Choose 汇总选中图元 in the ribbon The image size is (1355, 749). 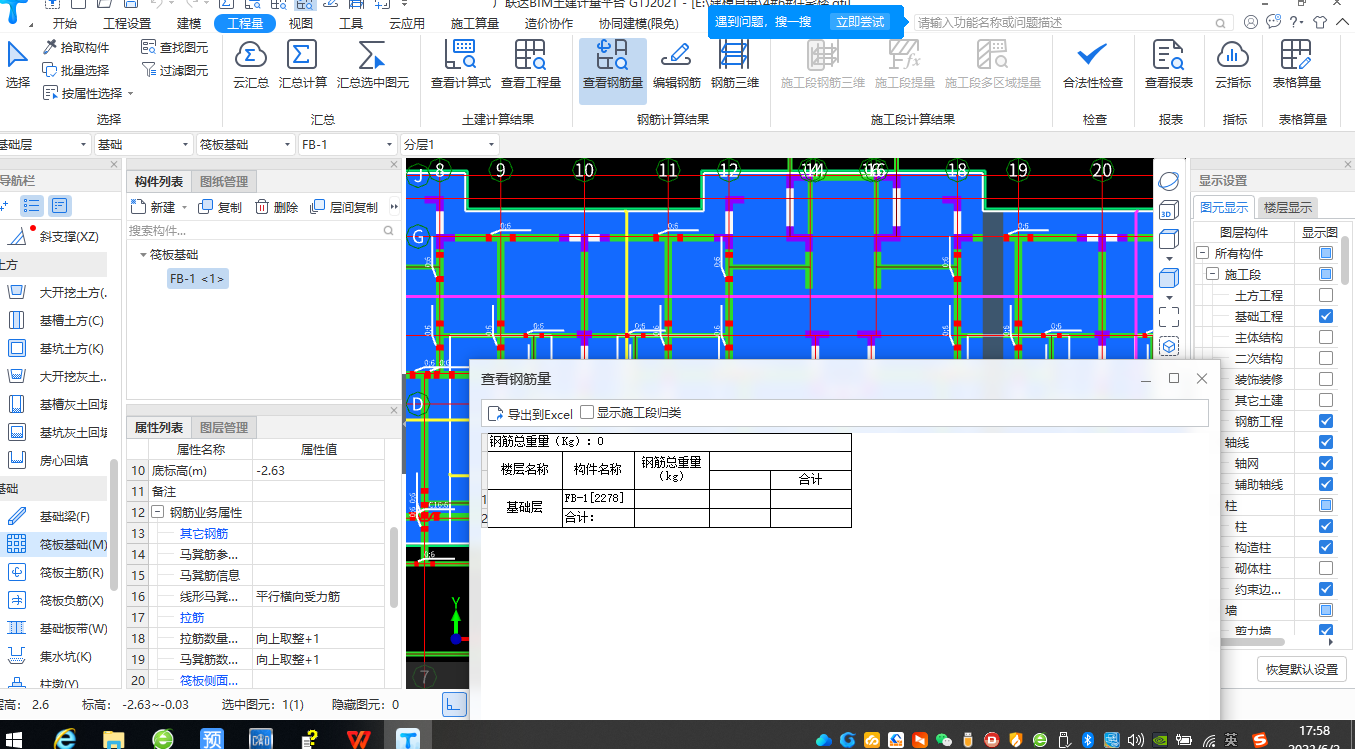(x=373, y=65)
